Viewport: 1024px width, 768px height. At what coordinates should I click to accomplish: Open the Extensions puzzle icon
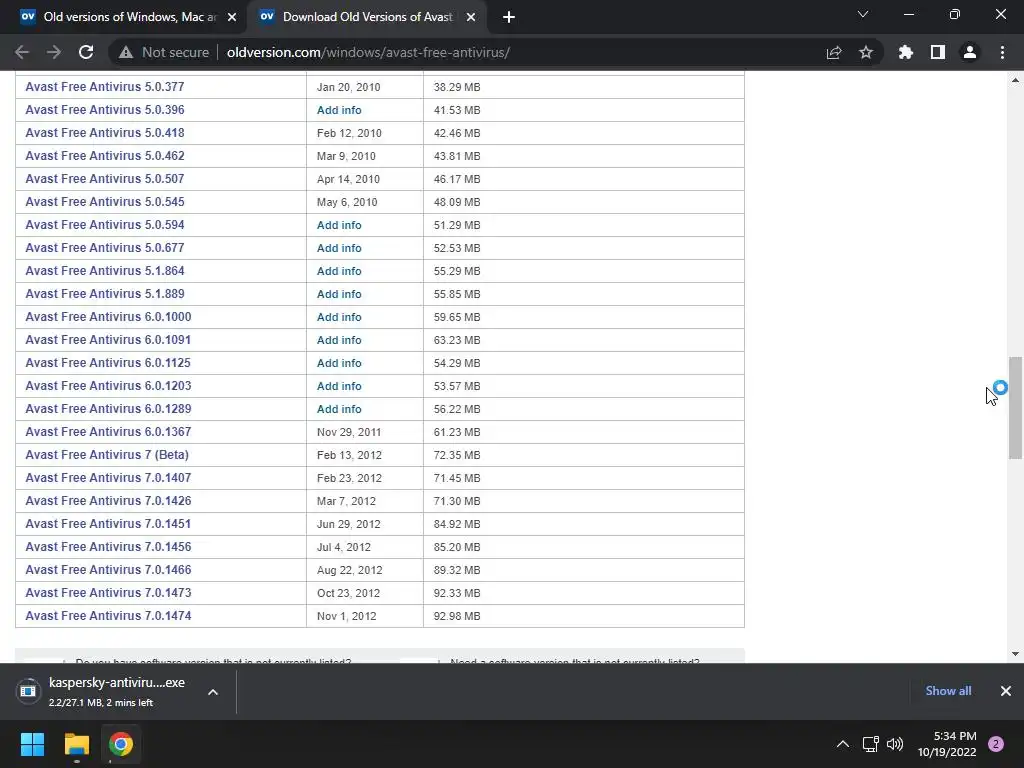[x=906, y=52]
